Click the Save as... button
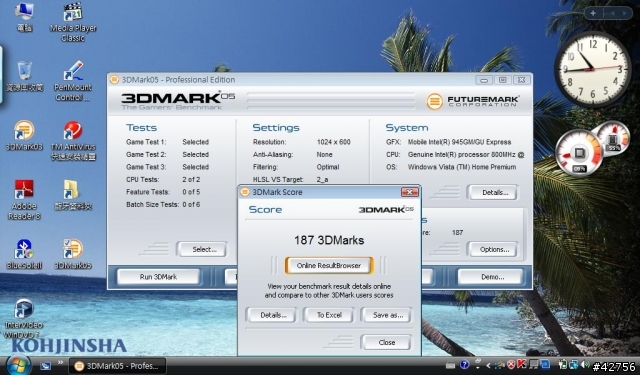 click(x=387, y=315)
